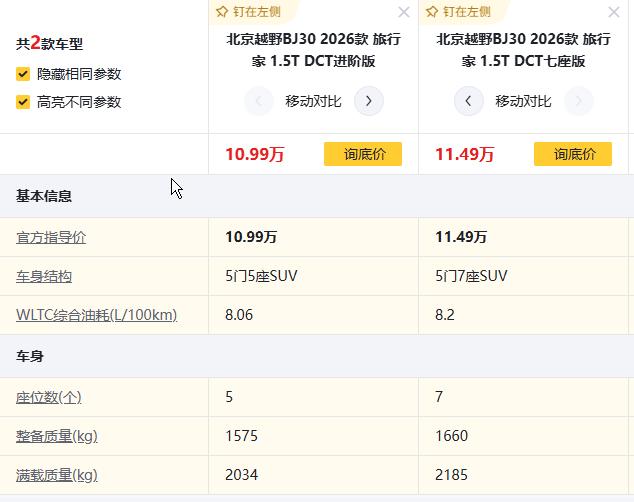Click pin icon on the 七座版 column
The image size is (634, 502).
click(458, 12)
